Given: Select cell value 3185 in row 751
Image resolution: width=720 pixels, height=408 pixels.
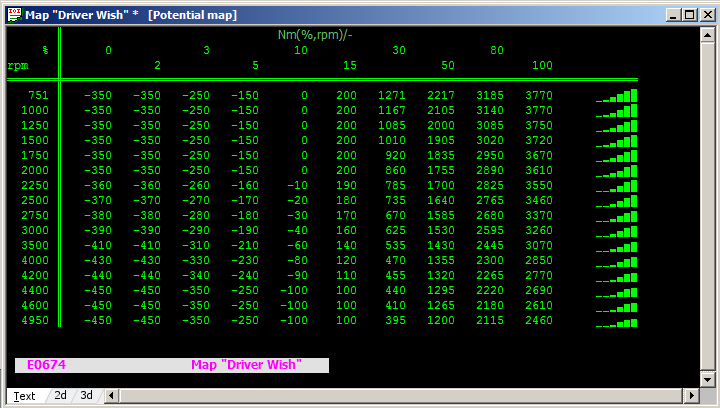Looking at the screenshot, I should (x=490, y=95).
